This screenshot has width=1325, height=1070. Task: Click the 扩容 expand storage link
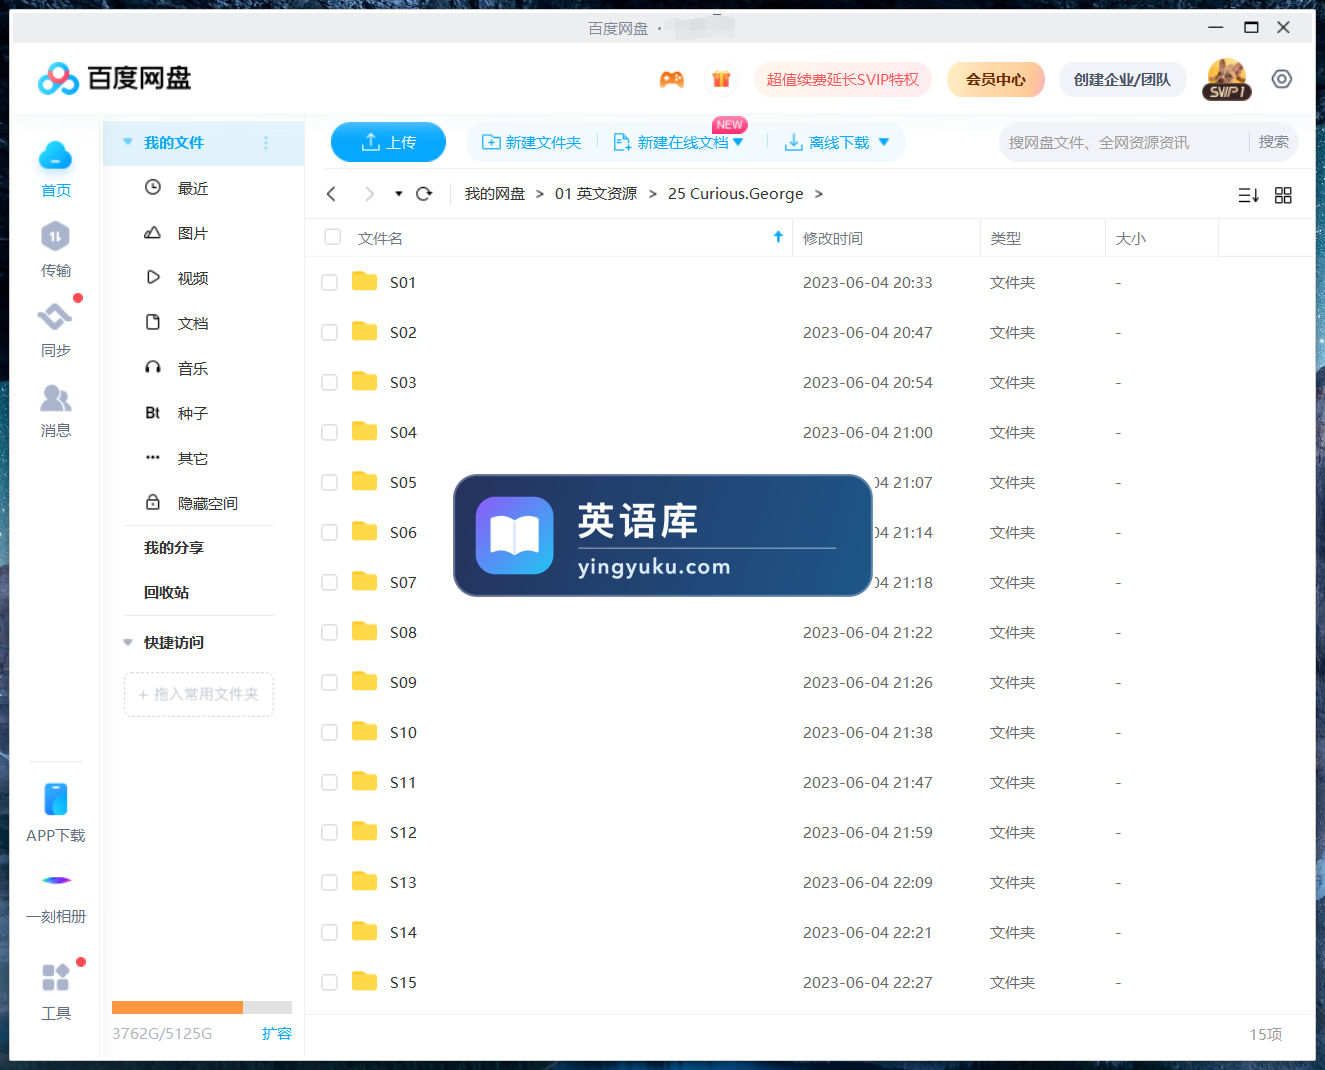click(277, 1033)
